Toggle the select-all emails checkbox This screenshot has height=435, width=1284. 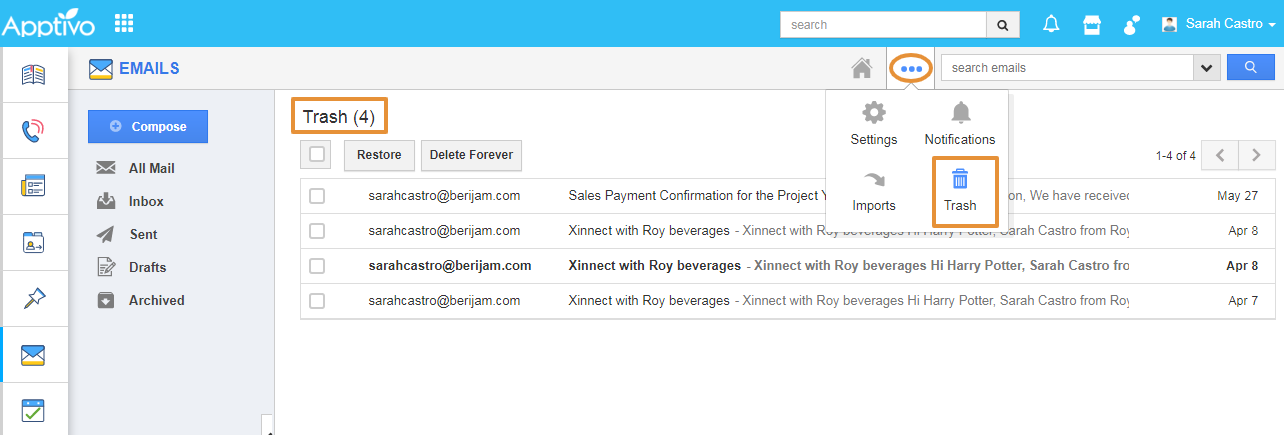point(317,154)
